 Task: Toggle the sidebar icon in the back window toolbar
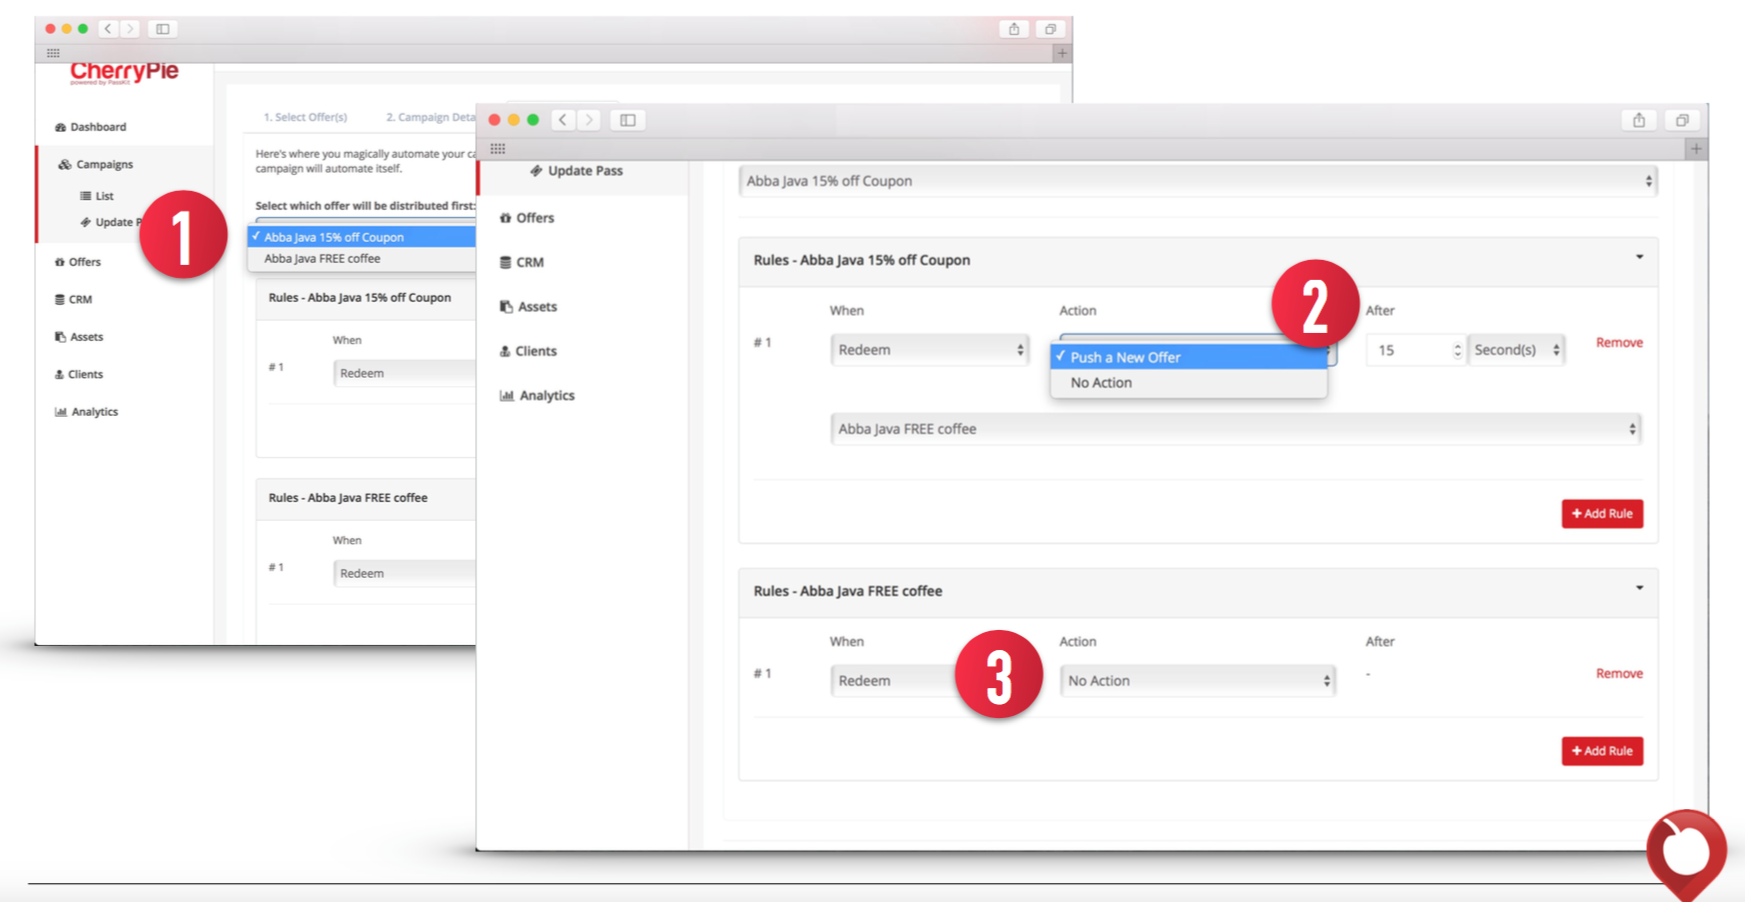click(163, 29)
